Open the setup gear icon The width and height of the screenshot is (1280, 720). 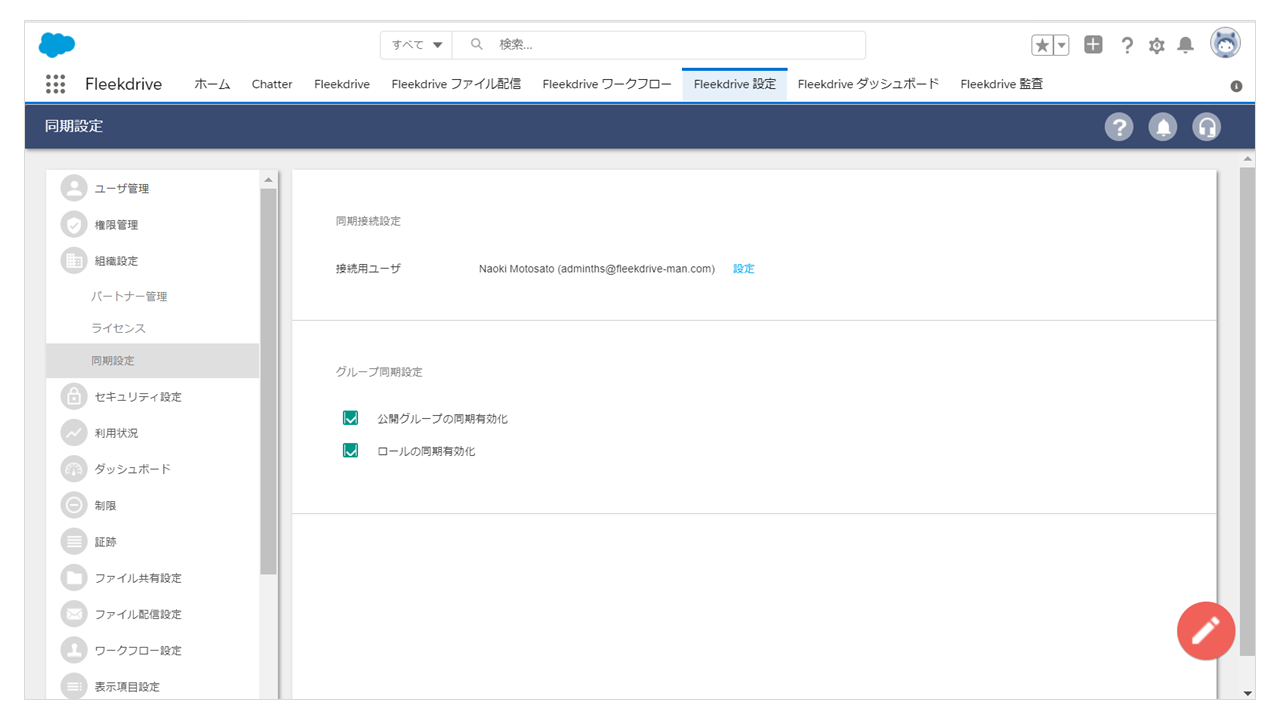tap(1157, 45)
